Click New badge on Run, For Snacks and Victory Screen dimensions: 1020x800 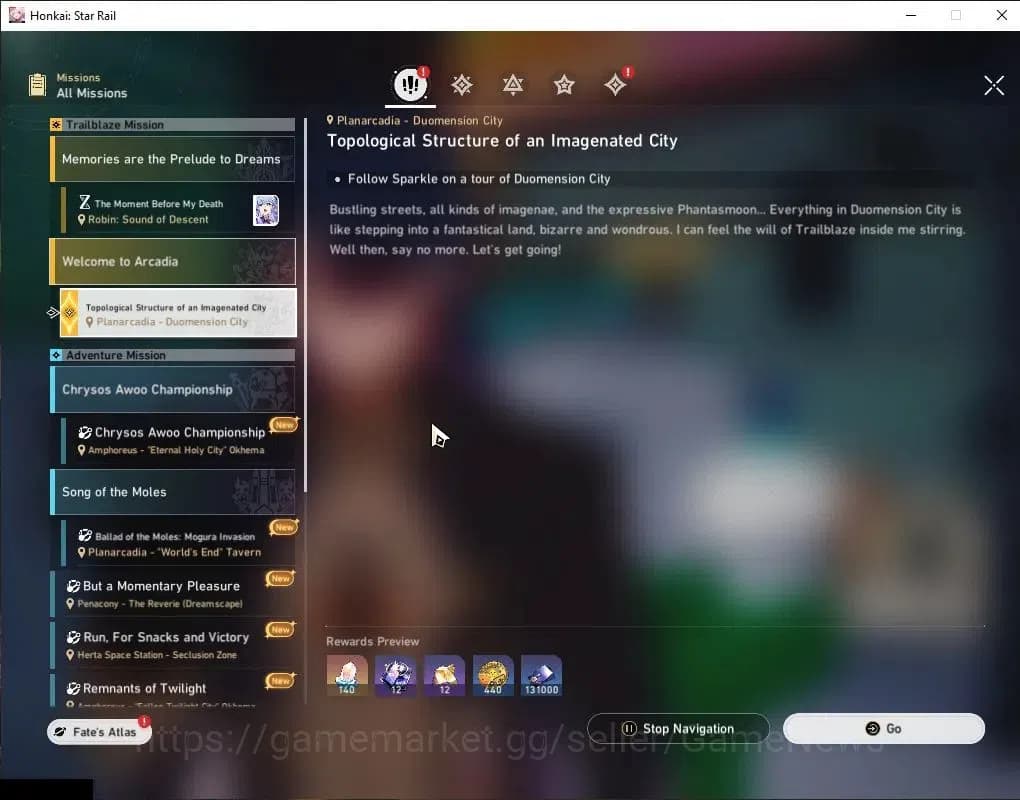(280, 629)
